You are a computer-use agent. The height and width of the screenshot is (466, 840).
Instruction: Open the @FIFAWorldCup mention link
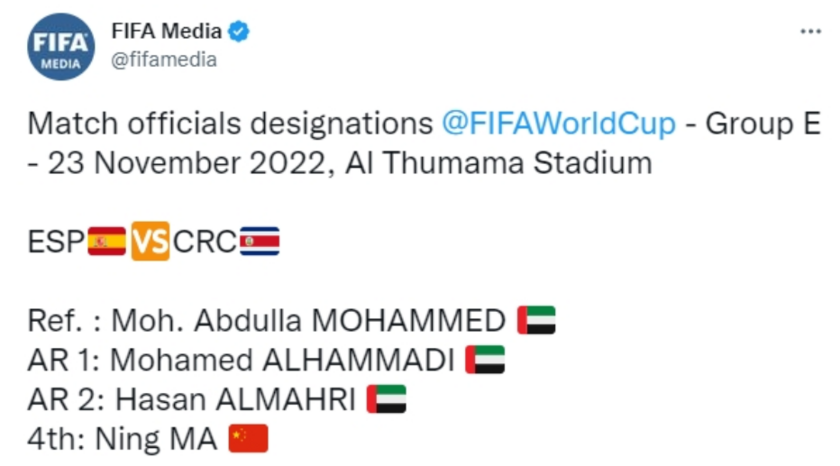click(558, 125)
